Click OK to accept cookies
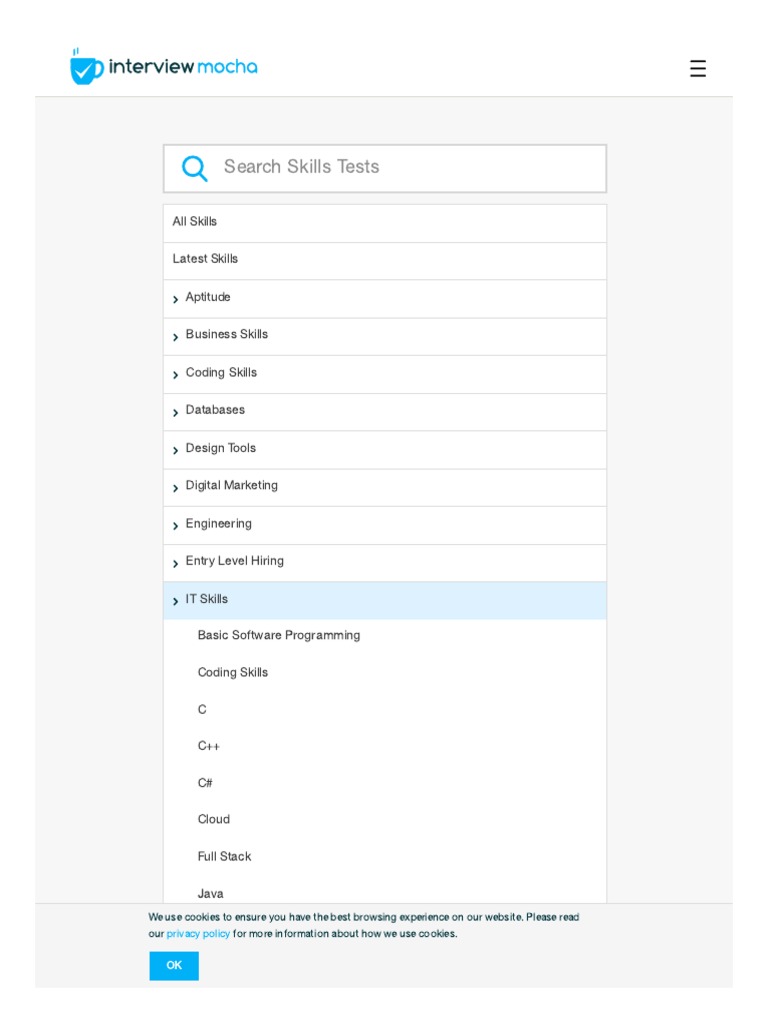 174,966
